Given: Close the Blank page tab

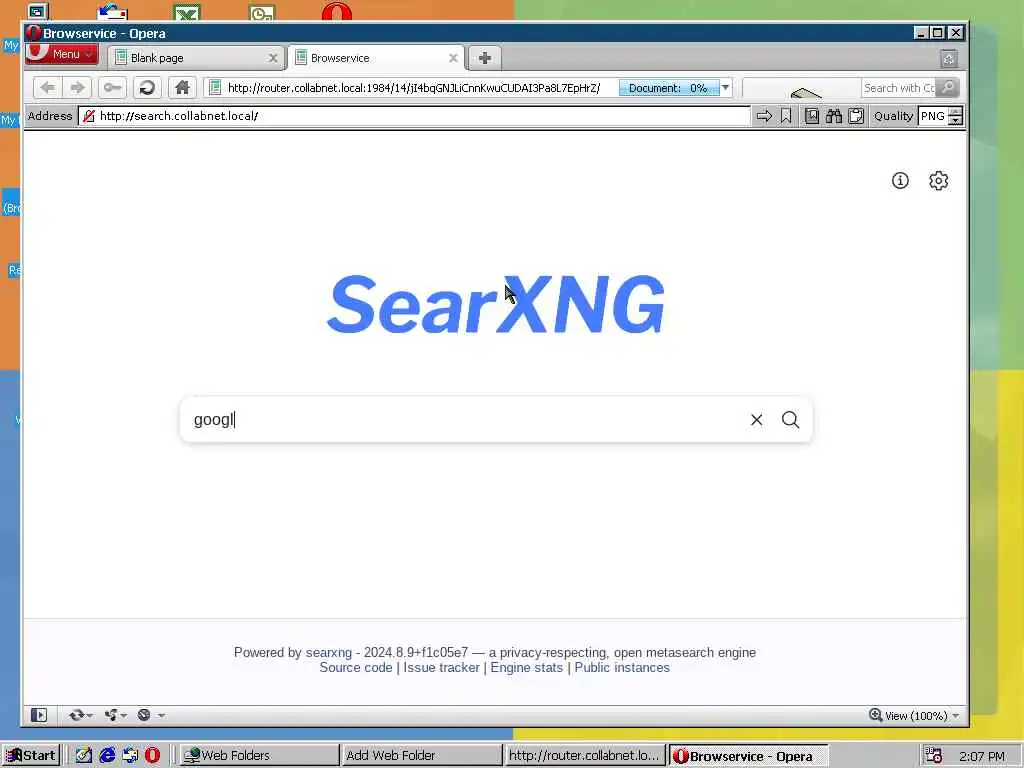Looking at the screenshot, I should click(x=273, y=59).
